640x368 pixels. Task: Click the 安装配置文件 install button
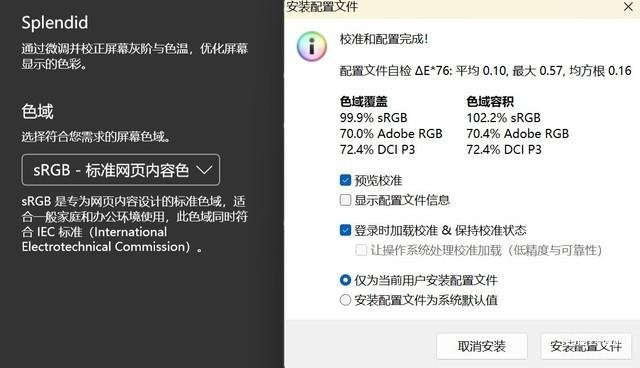(x=586, y=346)
